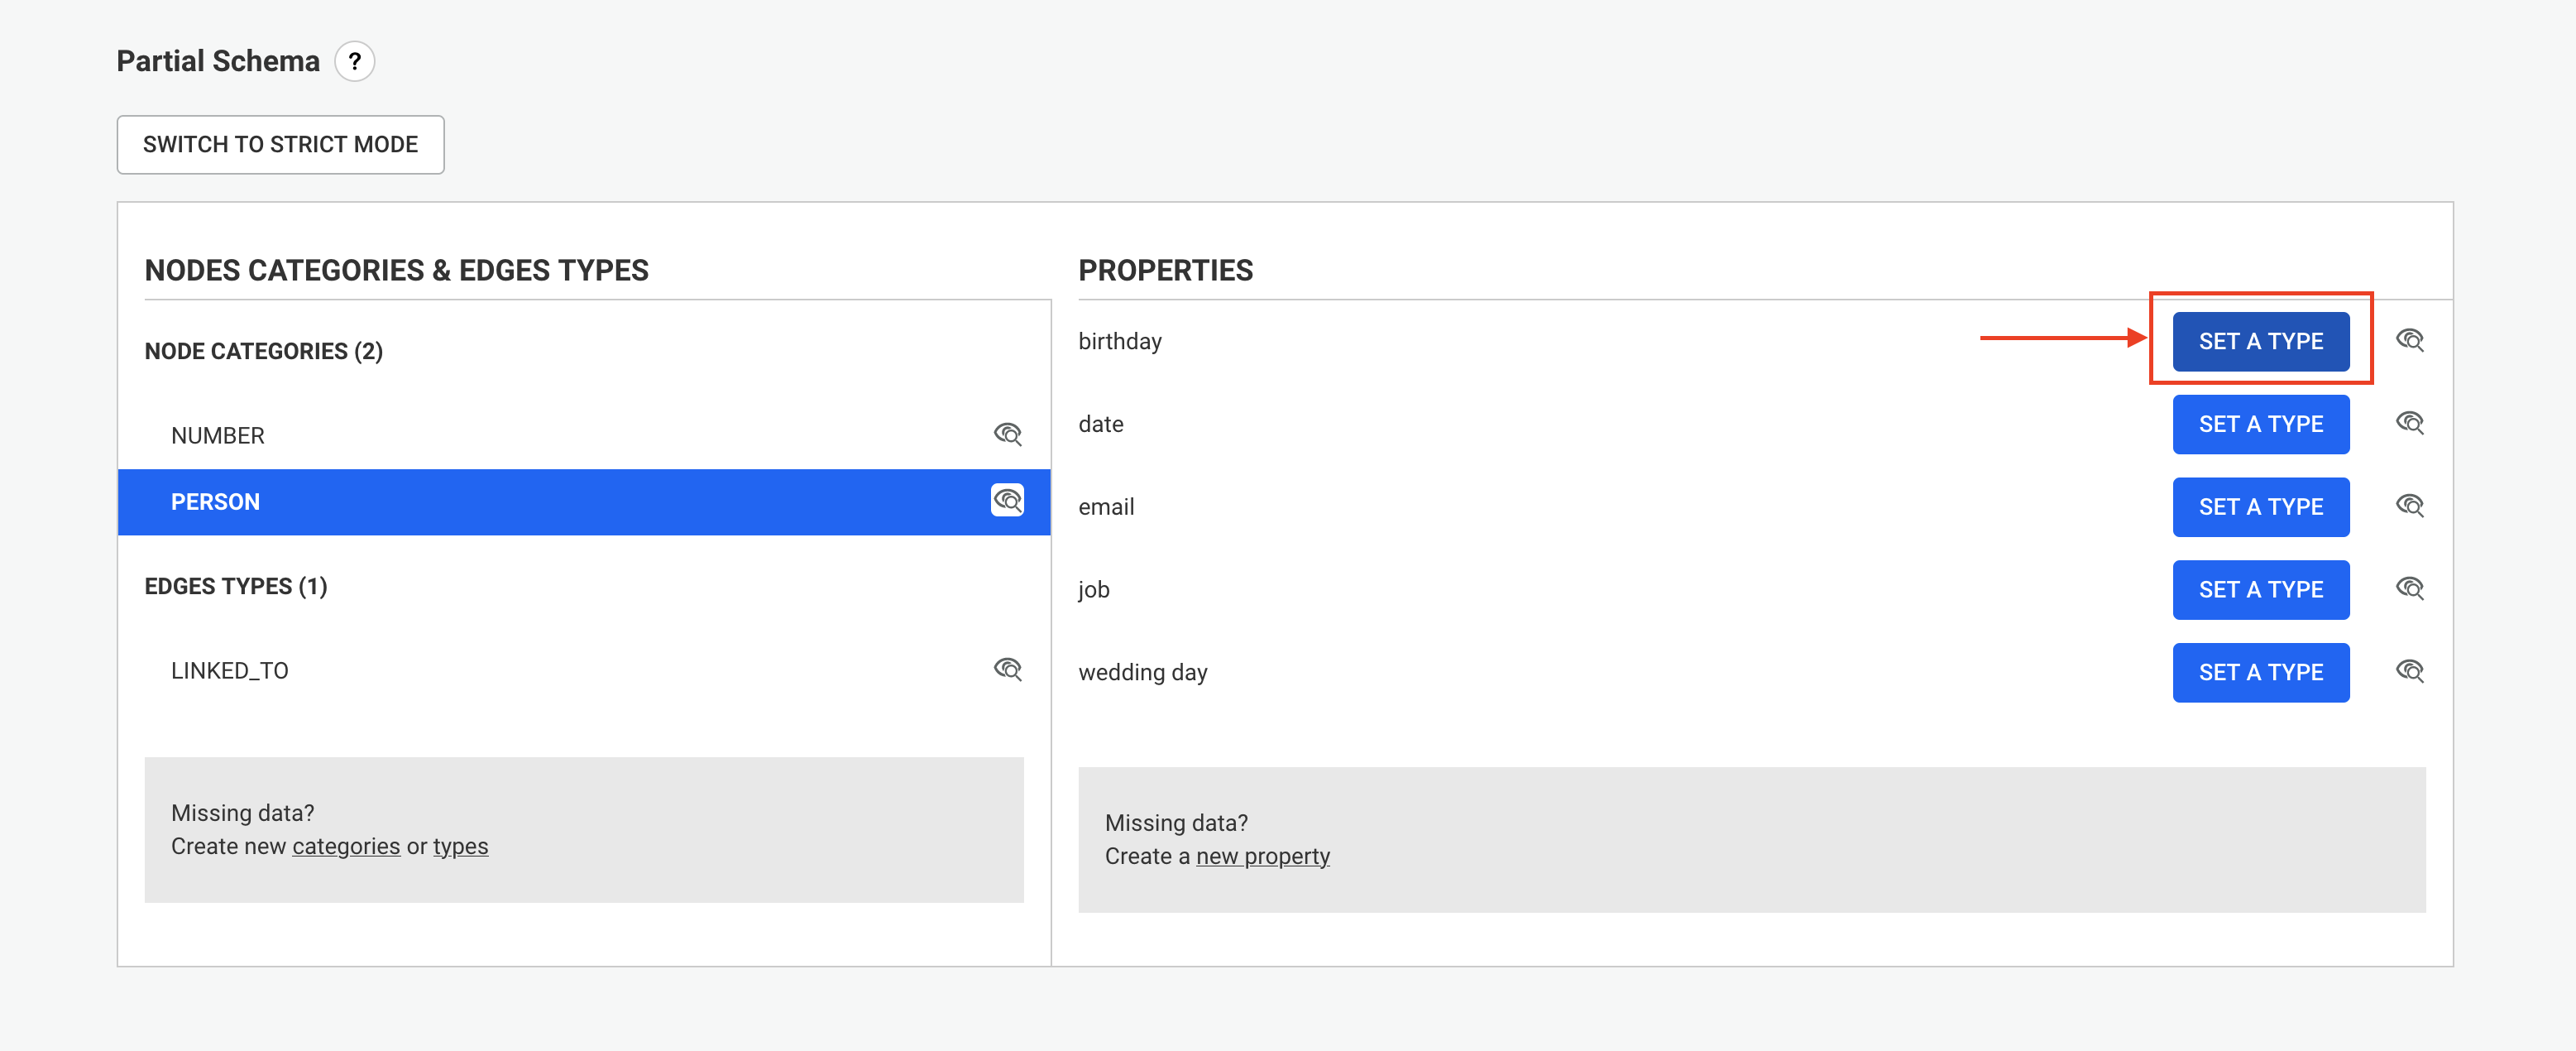Screen dimensions: 2576x1051
Task: Set a type for date property
Action: (x=2260, y=424)
